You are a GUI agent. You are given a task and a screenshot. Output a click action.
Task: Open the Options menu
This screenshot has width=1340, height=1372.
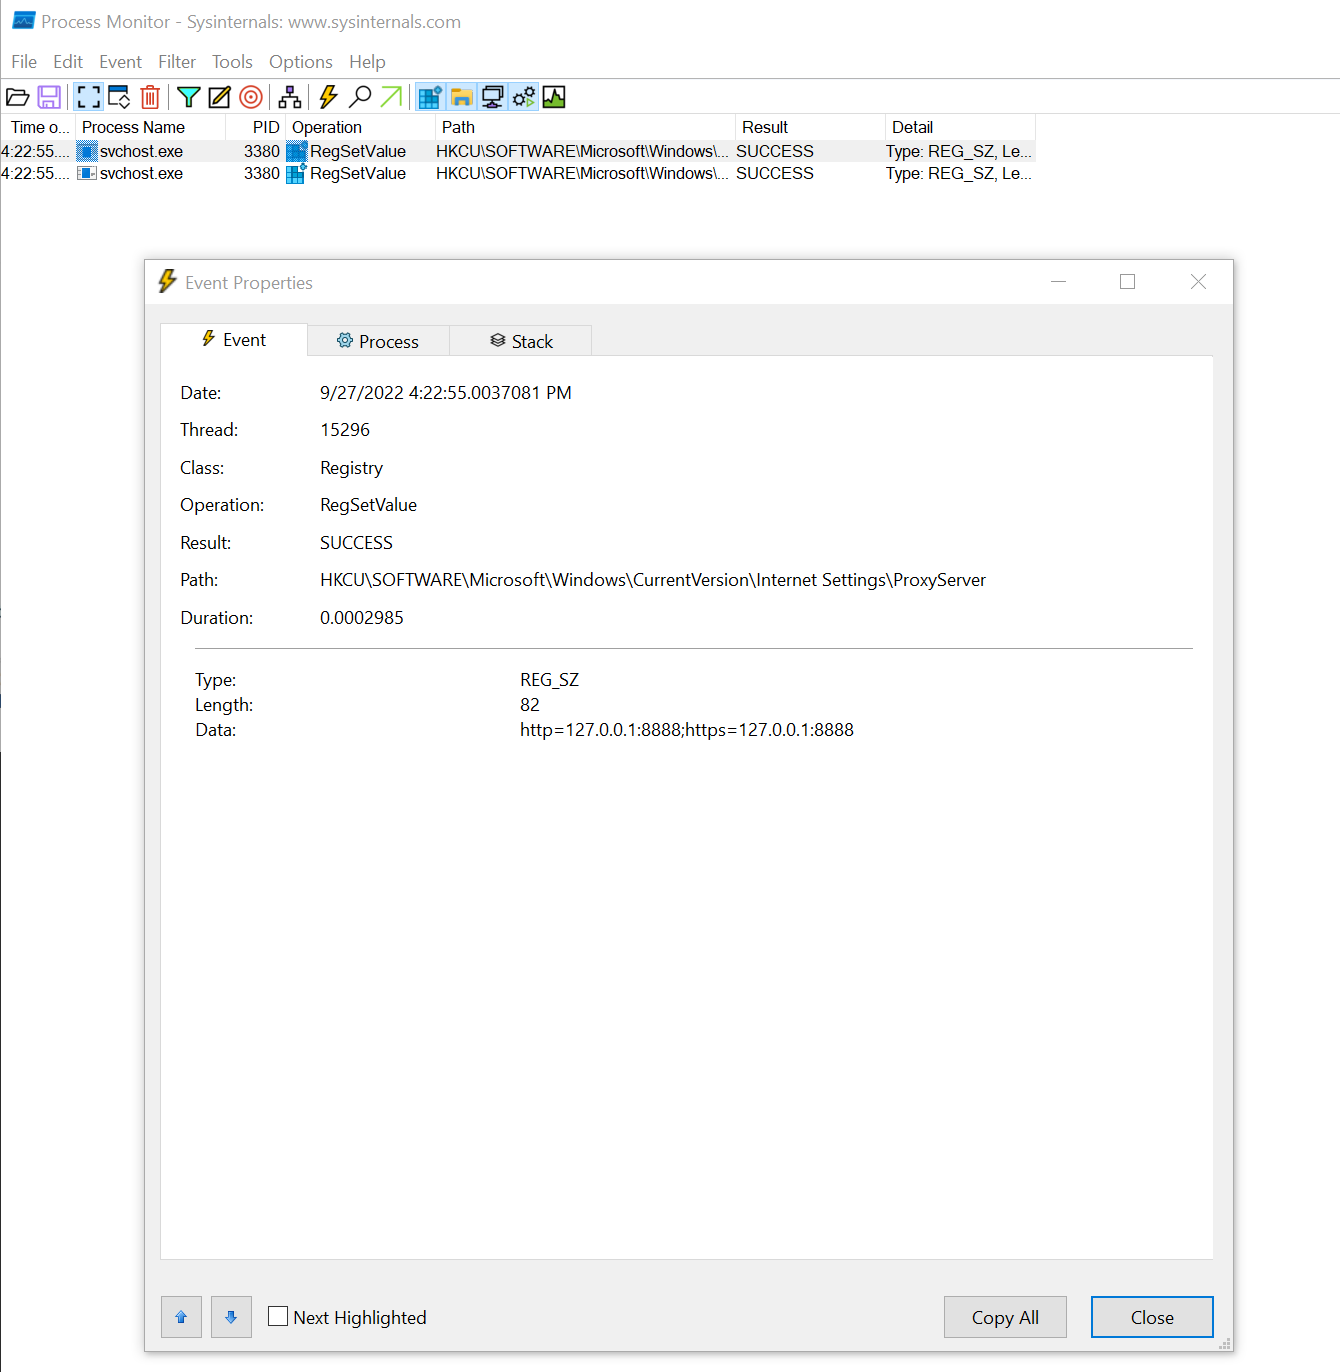pos(300,62)
